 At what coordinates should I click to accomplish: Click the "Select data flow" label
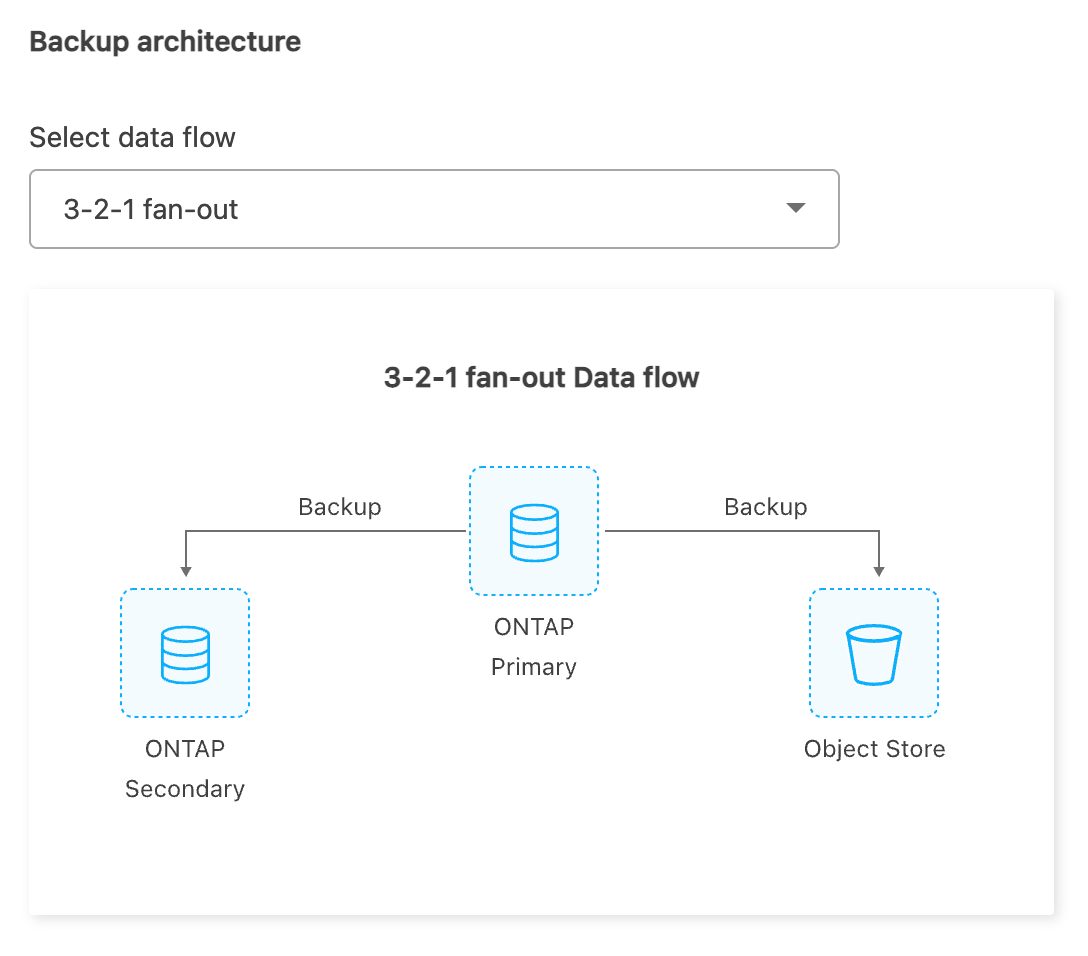pos(132,137)
